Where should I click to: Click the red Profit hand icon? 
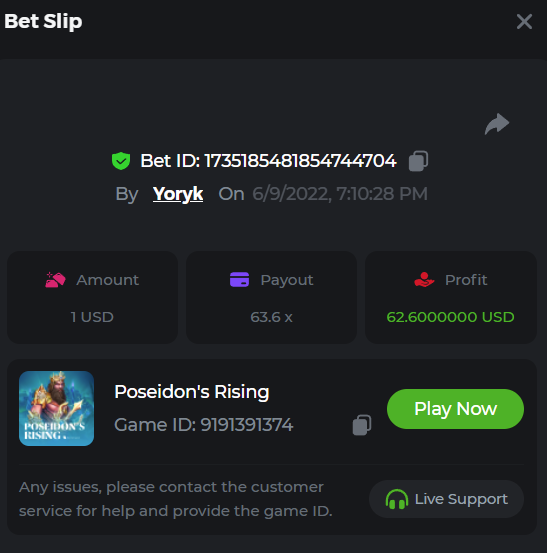tap(424, 280)
